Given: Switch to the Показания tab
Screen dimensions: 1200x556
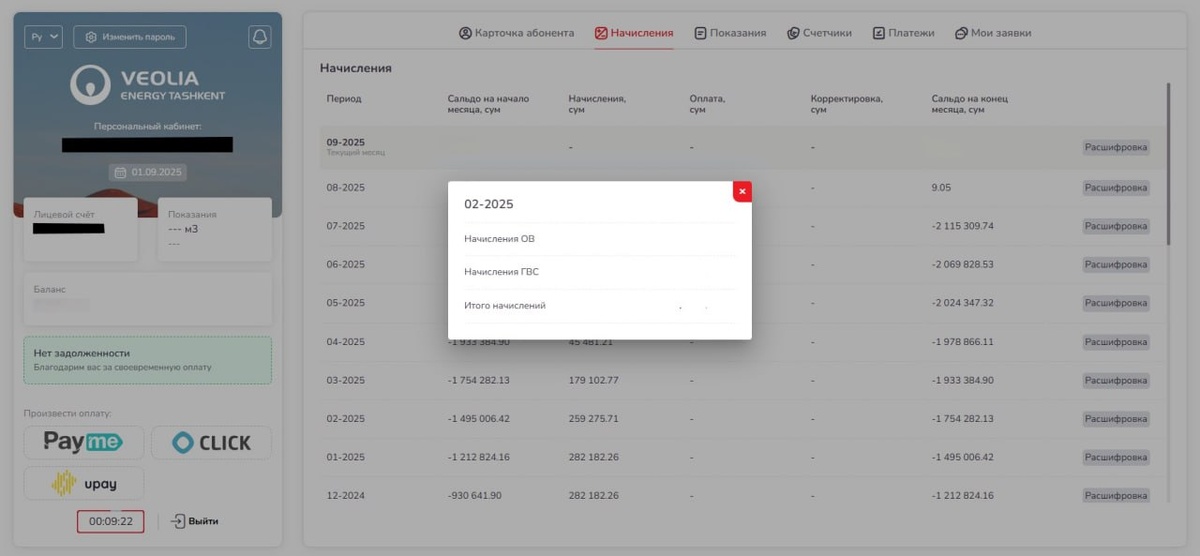Looking at the screenshot, I should (x=730, y=33).
